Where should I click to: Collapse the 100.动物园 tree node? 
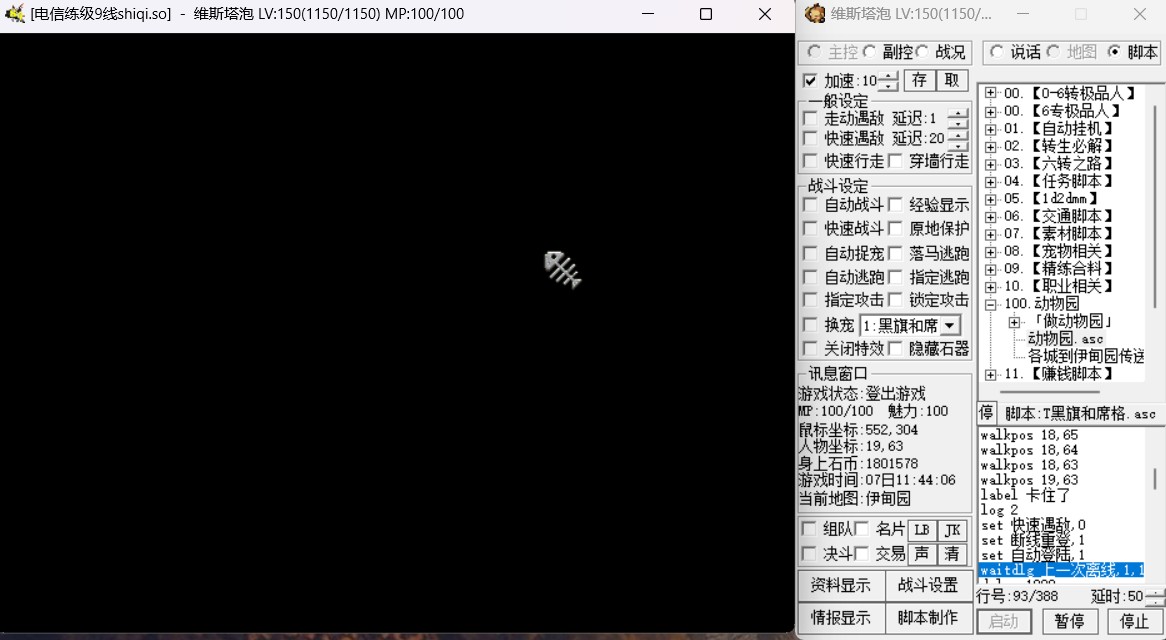pos(990,303)
